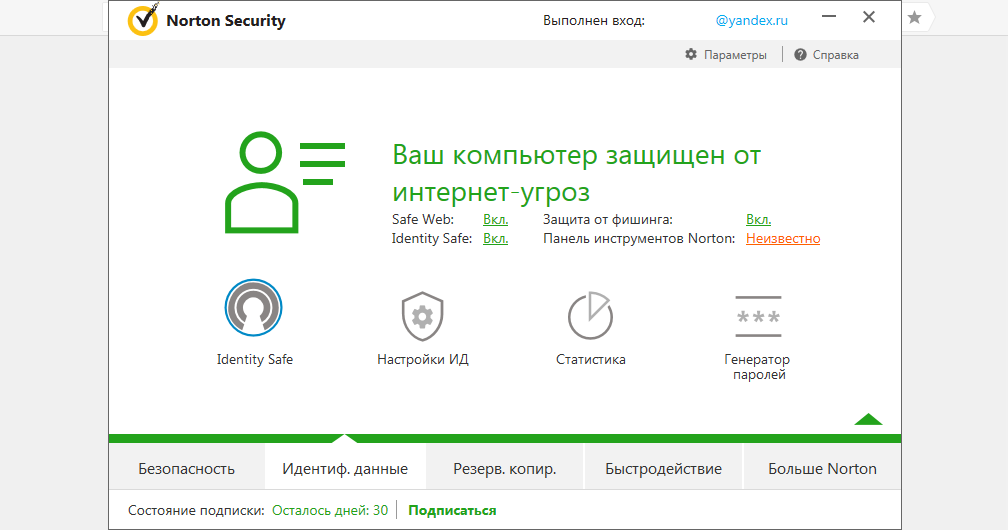Click Выполнен вход label

pyautogui.click(x=593, y=21)
